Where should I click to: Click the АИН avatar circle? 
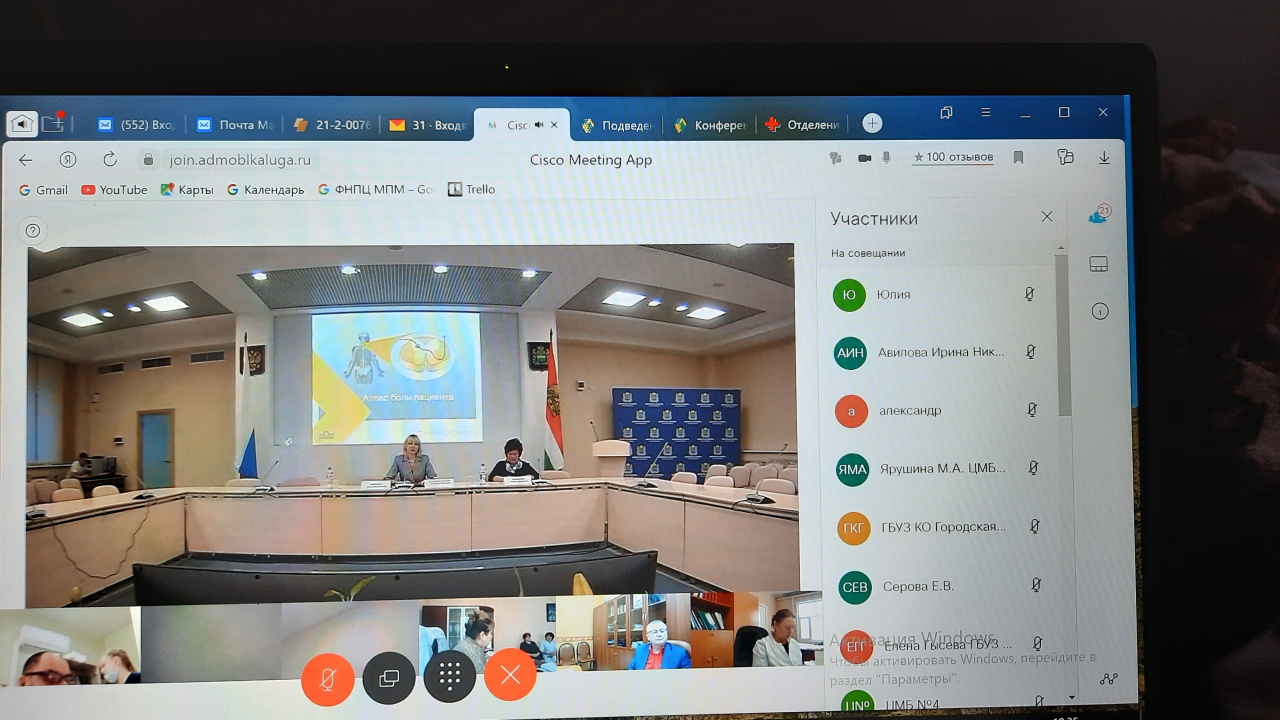[x=850, y=353]
